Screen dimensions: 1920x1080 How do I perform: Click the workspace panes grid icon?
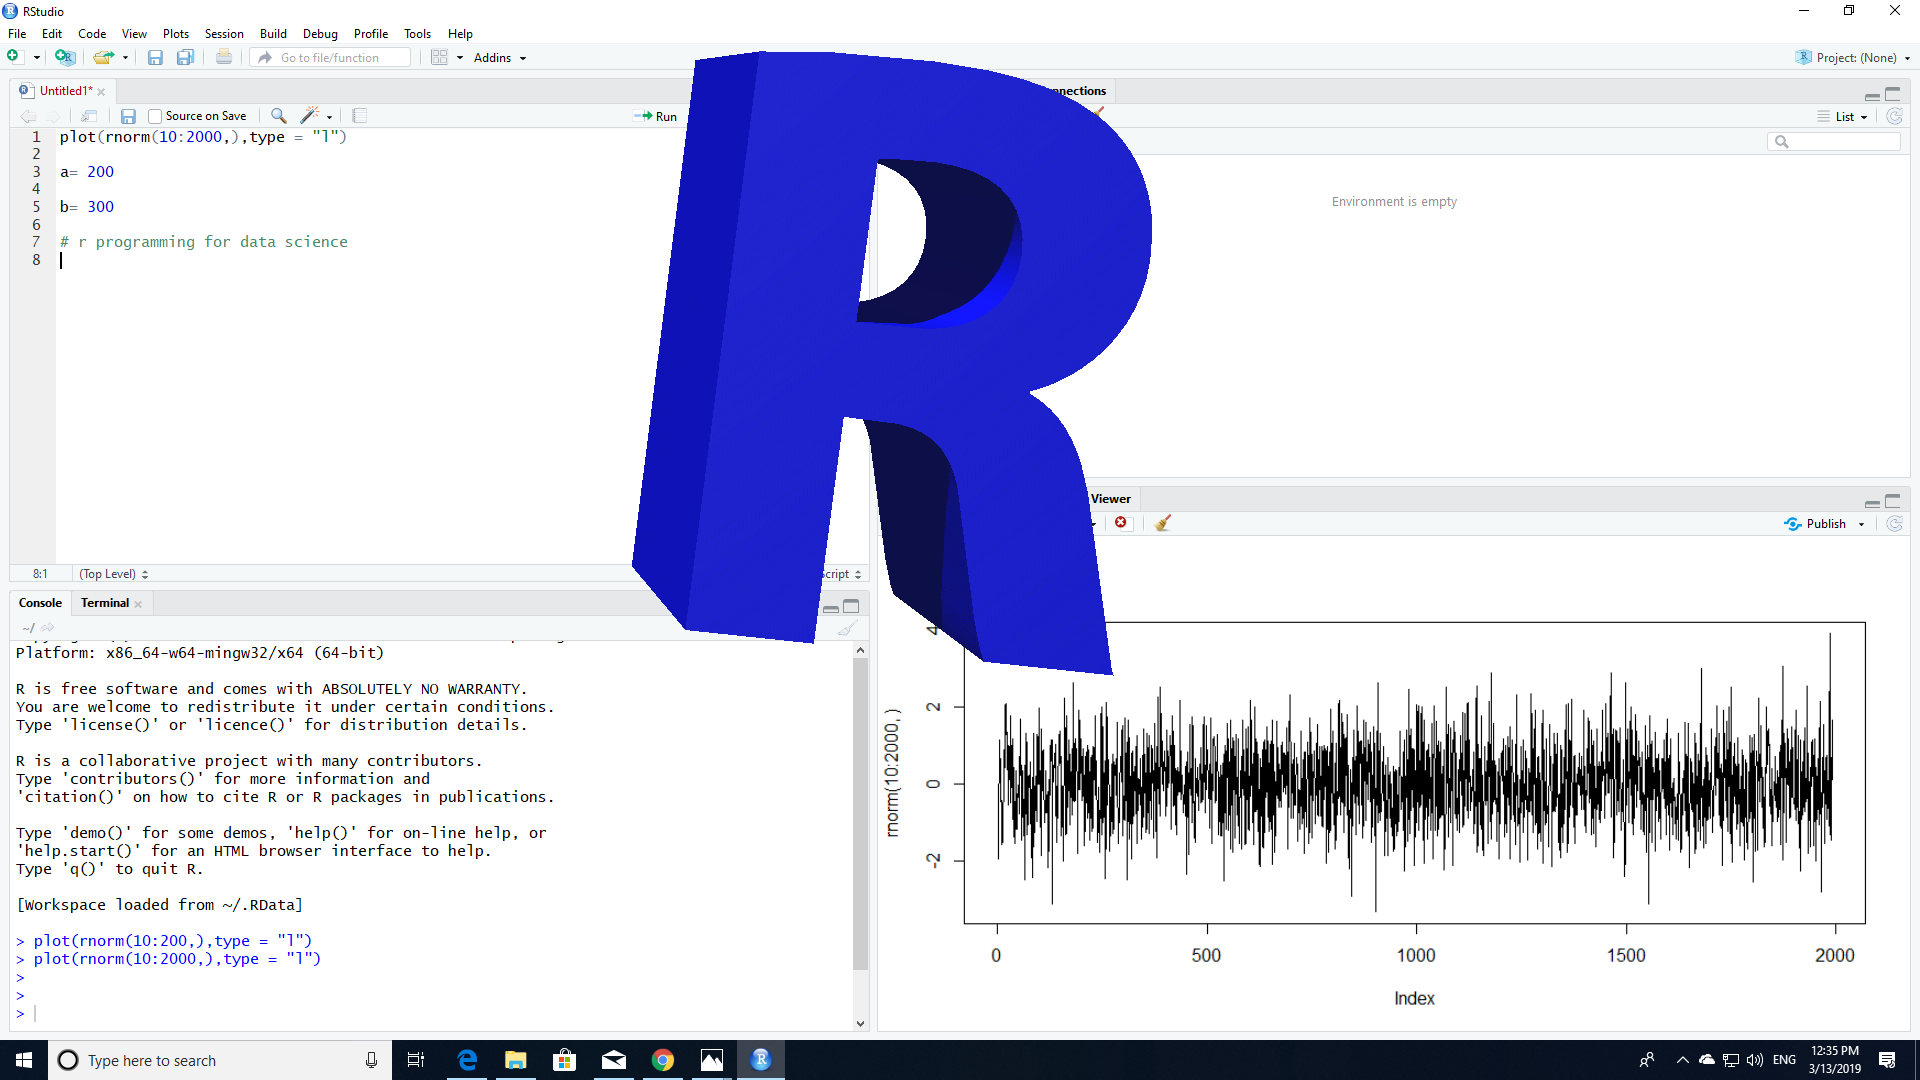pyautogui.click(x=439, y=57)
